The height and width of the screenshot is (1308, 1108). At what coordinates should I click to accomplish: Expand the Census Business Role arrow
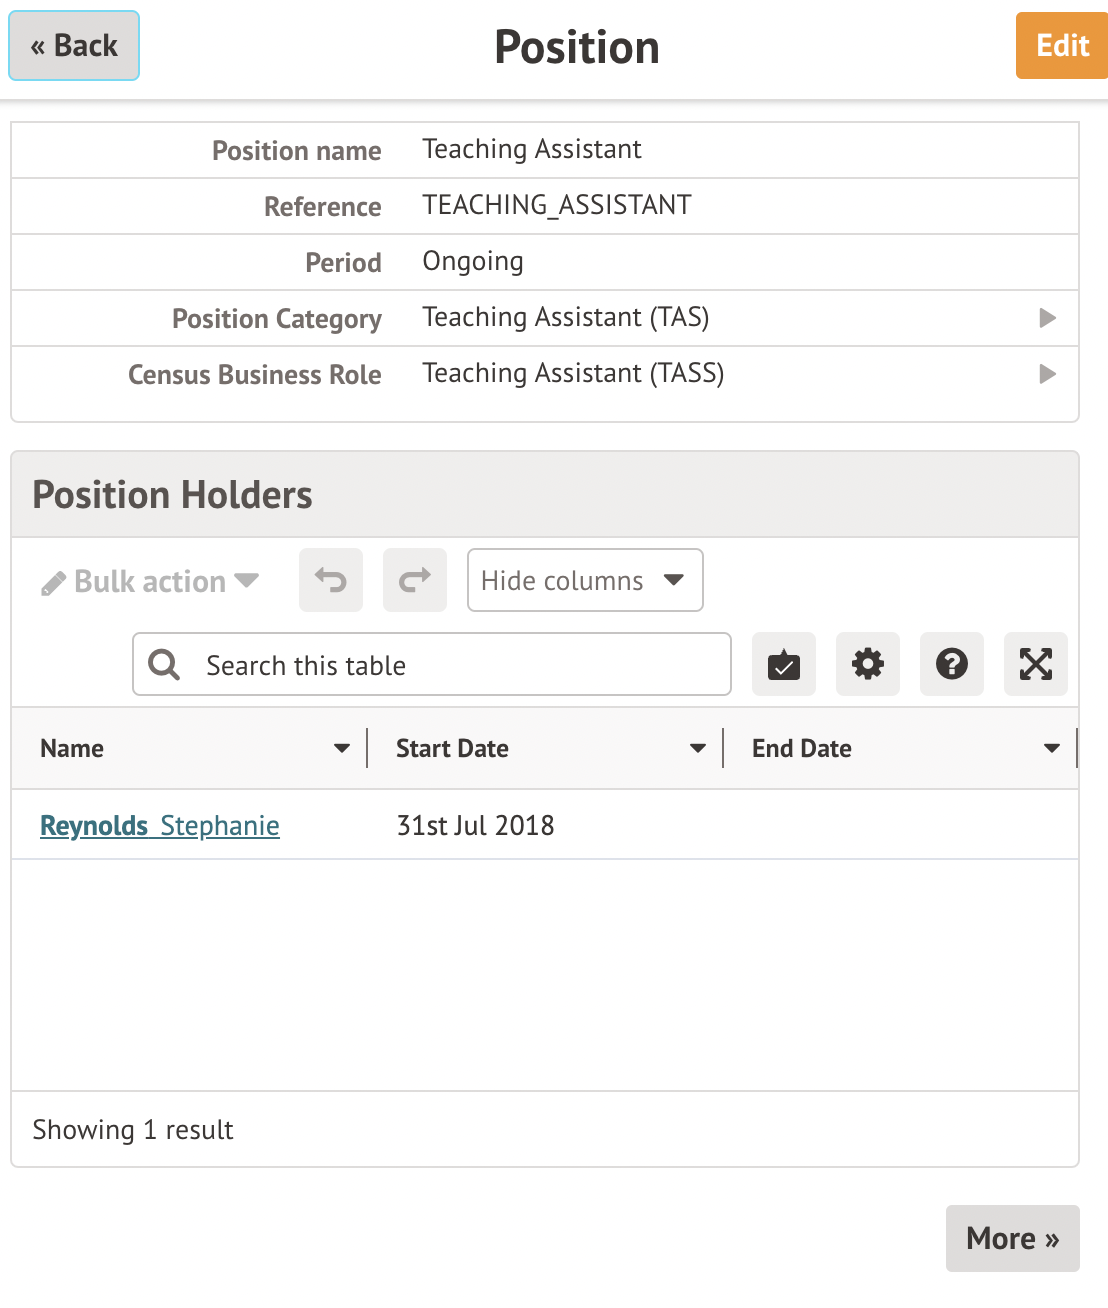point(1047,374)
